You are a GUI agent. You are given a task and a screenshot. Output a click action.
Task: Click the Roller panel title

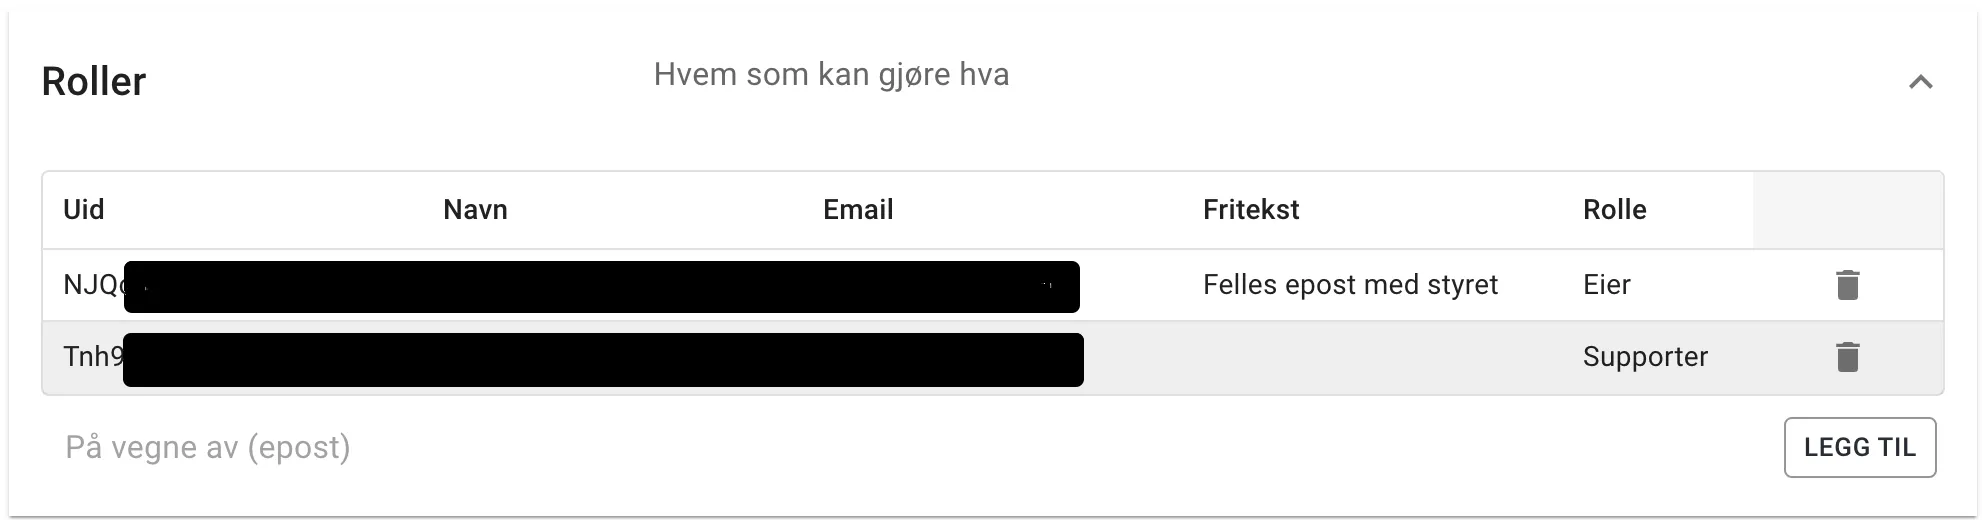coord(94,82)
